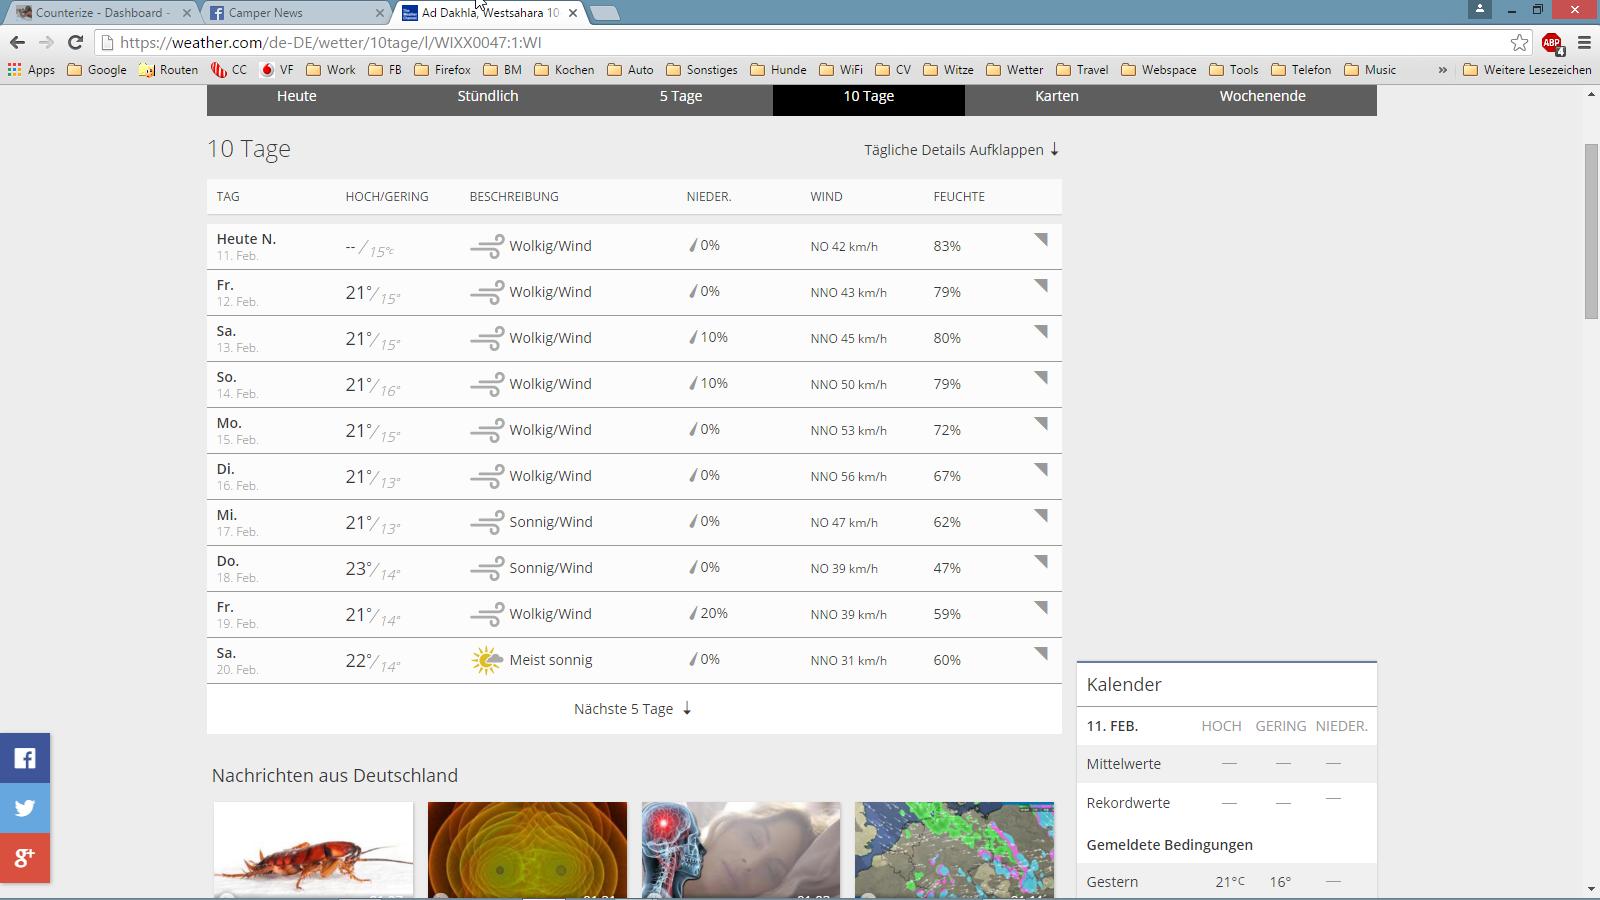Click humidity value 47% in Do. row
Image resolution: width=1600 pixels, height=900 pixels.
tap(947, 568)
